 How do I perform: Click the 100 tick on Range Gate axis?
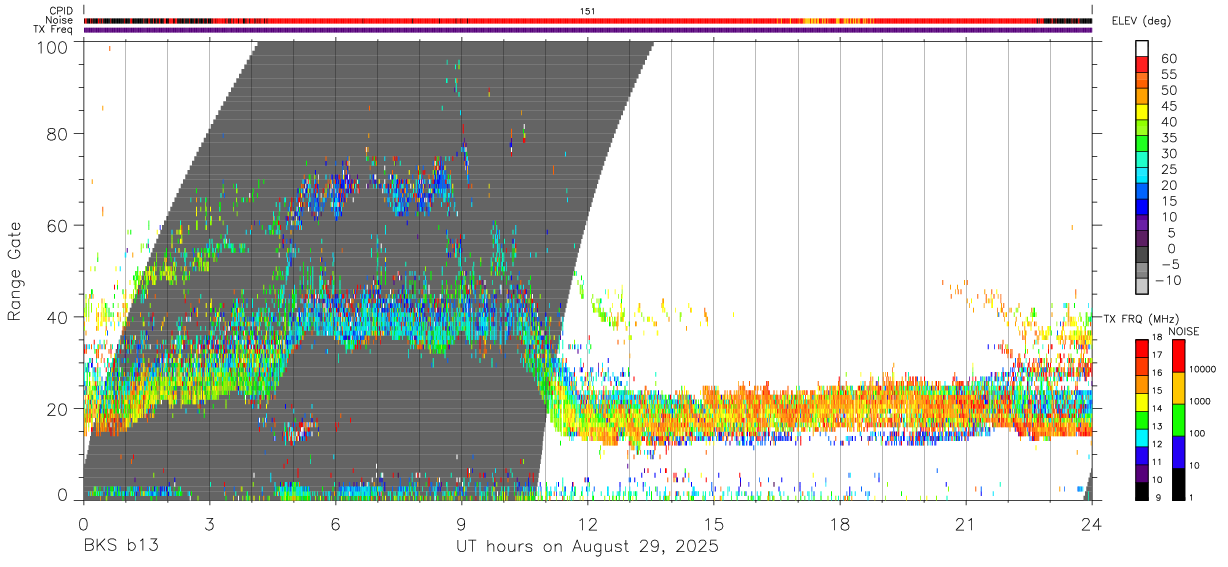coord(52,46)
